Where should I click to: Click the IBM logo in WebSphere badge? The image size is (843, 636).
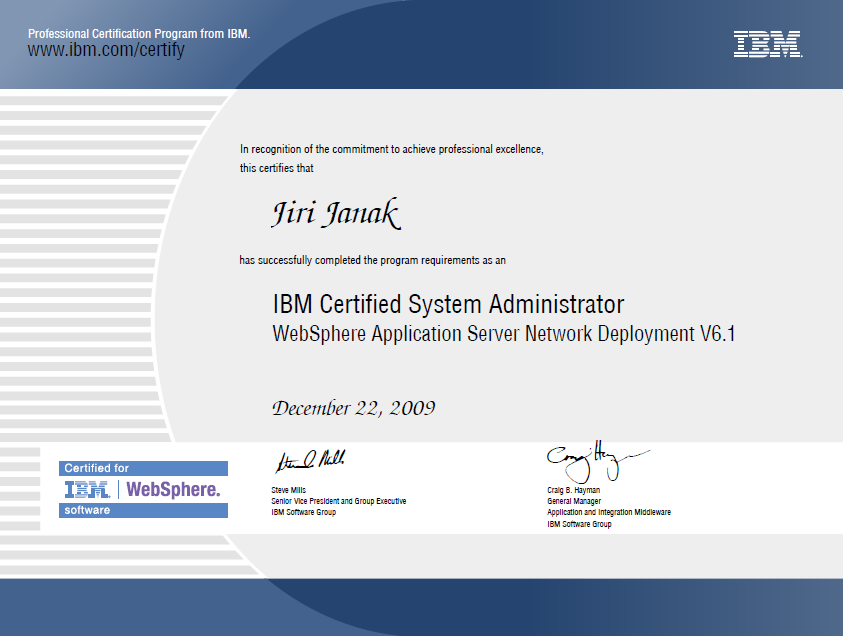tap(87, 489)
